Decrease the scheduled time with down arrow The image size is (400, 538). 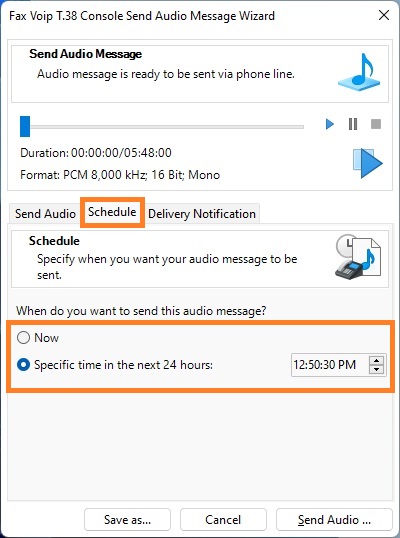(376, 369)
